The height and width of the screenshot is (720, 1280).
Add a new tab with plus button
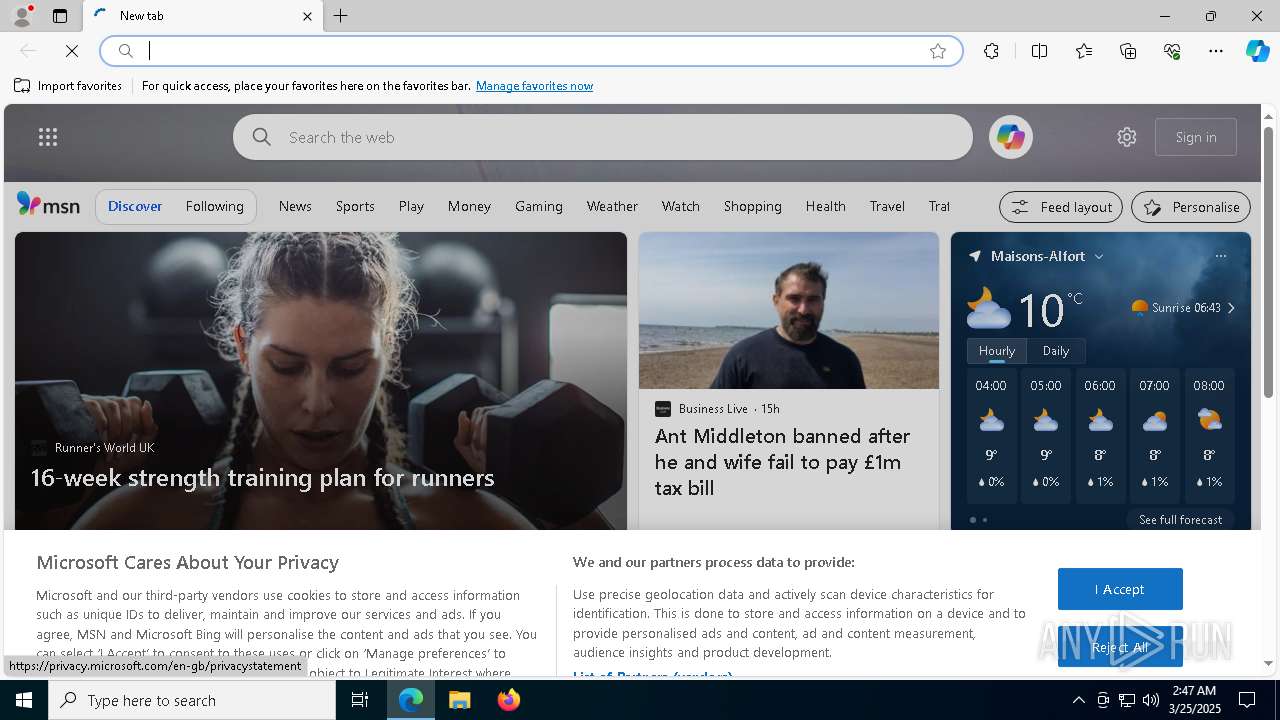341,16
